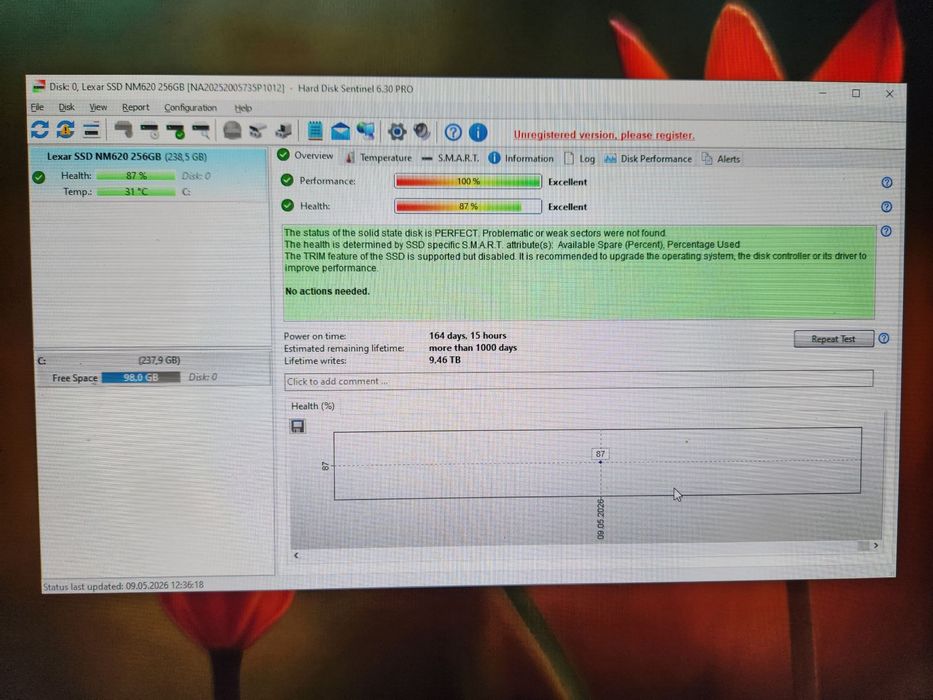
Task: Click the status last updated text
Action: click(x=123, y=586)
